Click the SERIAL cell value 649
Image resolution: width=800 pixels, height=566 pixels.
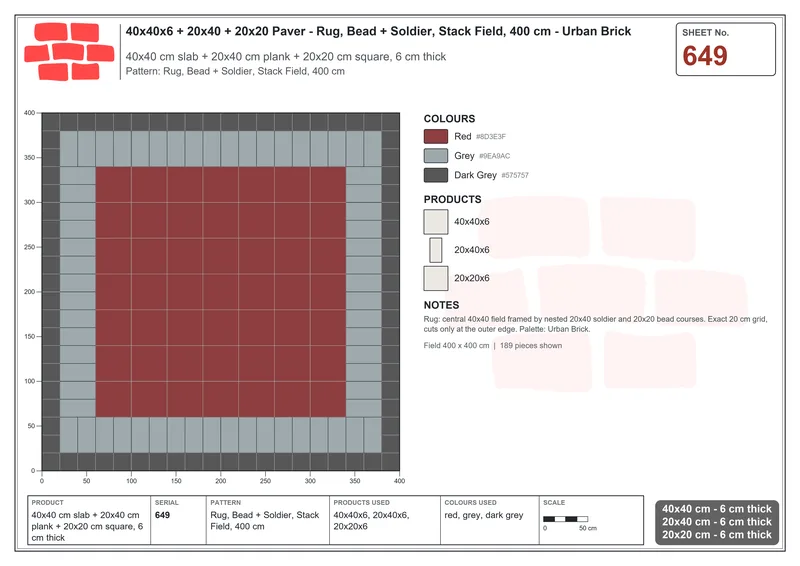pyautogui.click(x=162, y=515)
